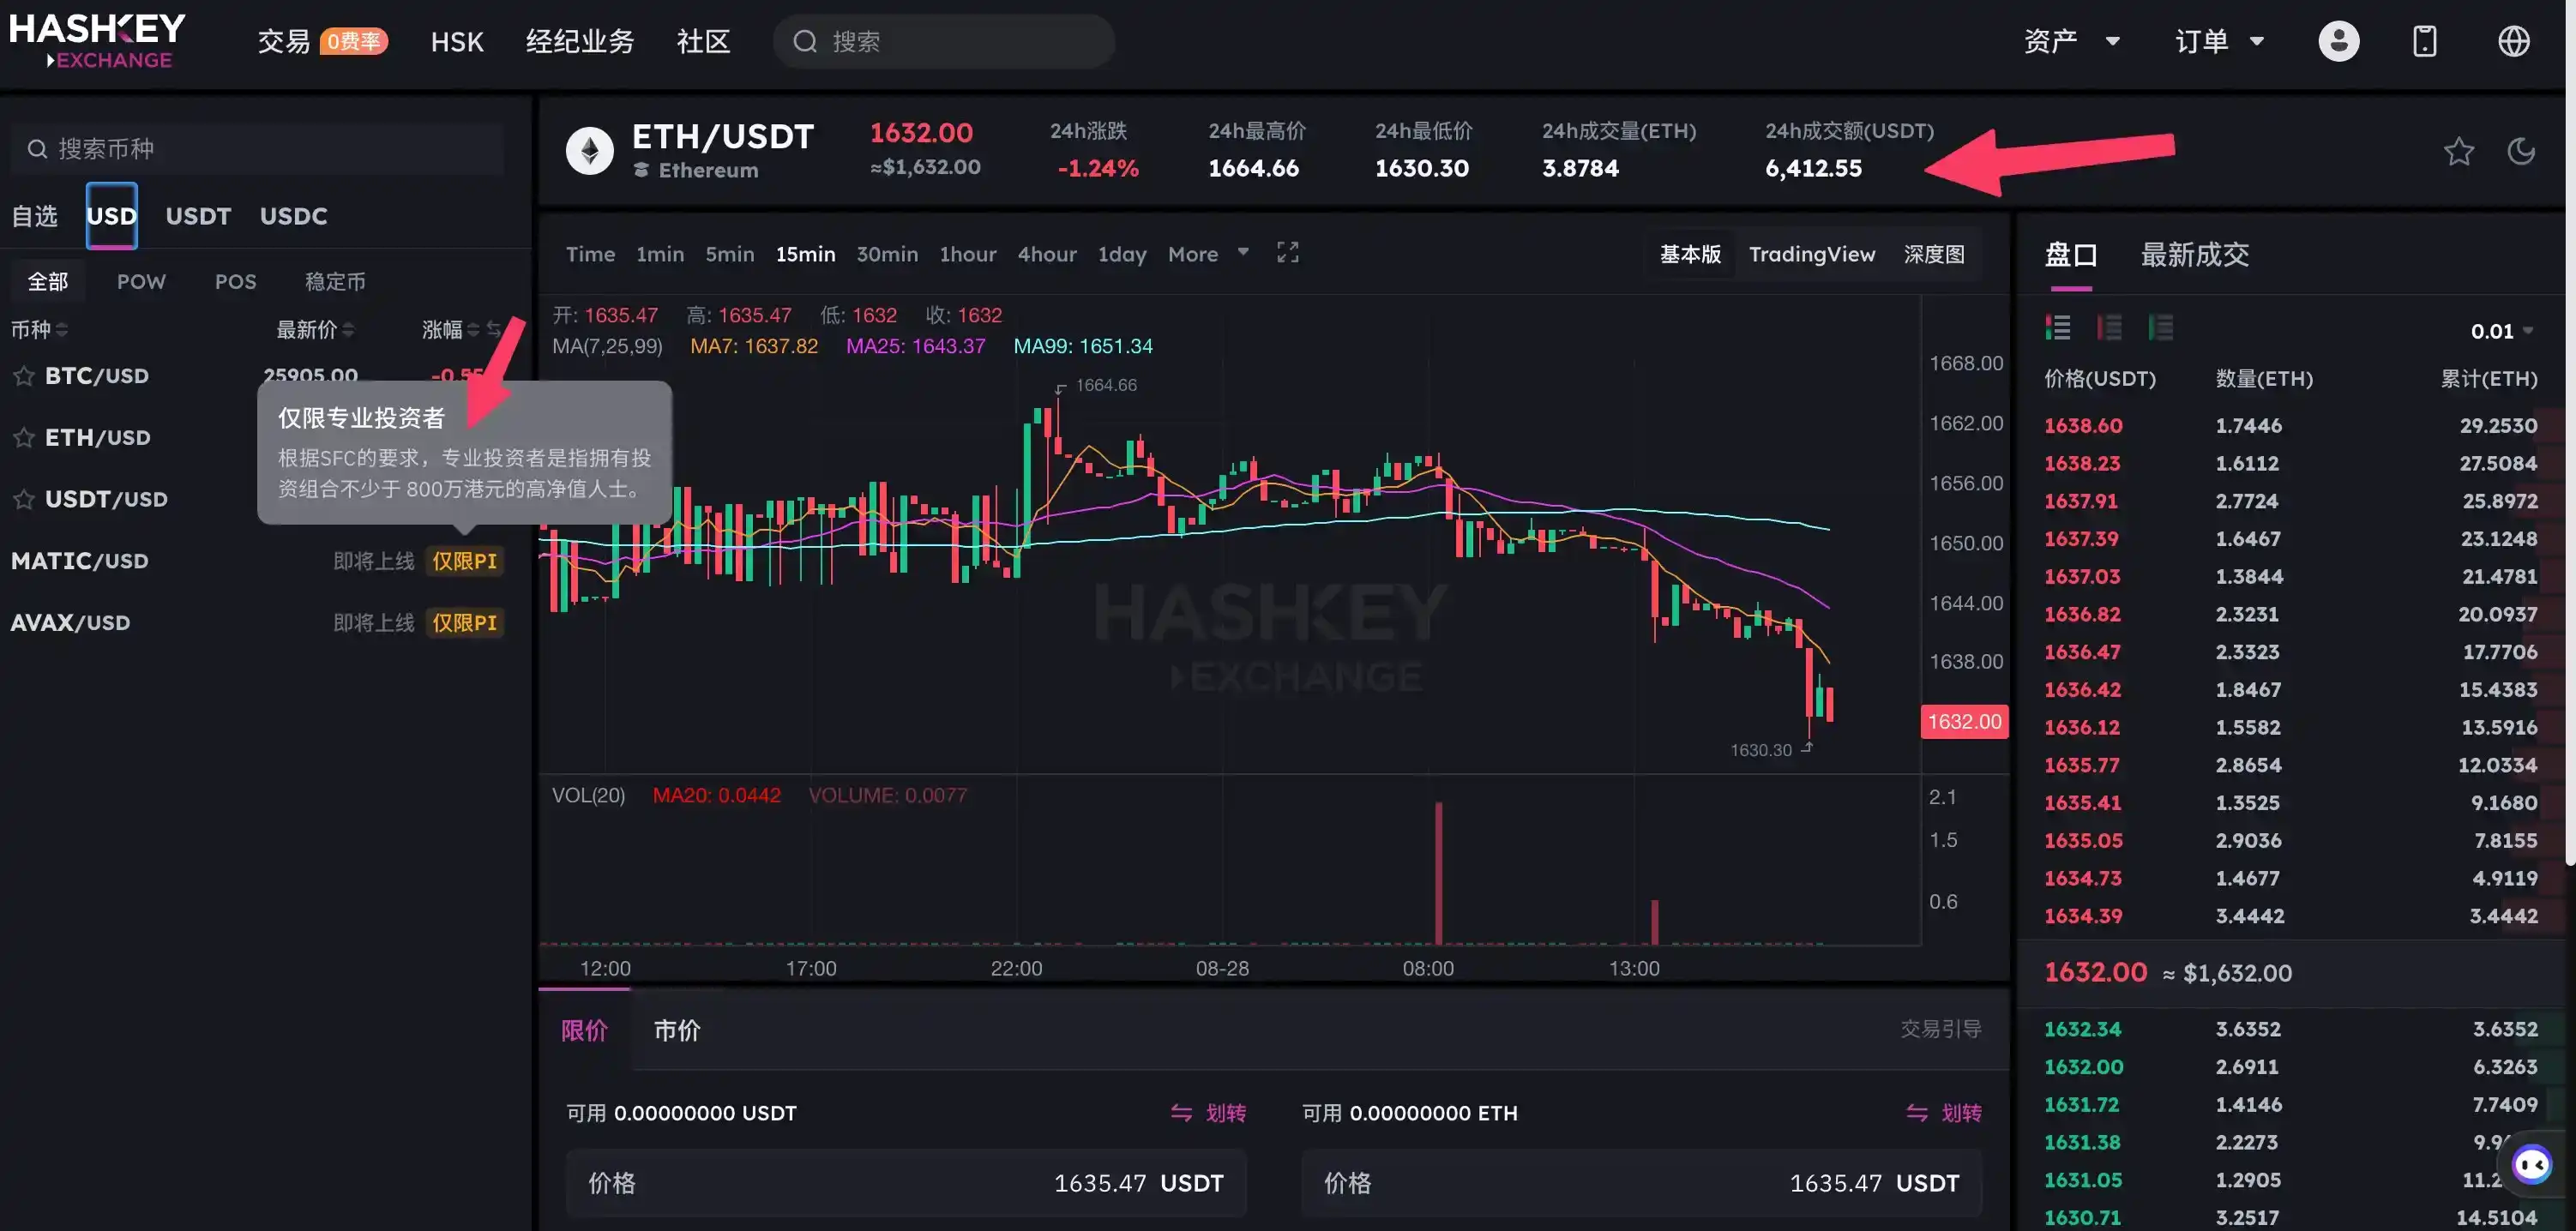This screenshot has width=2576, height=1231.
Task: Click the USDT transfer arrows icon
Action: coord(1181,1113)
